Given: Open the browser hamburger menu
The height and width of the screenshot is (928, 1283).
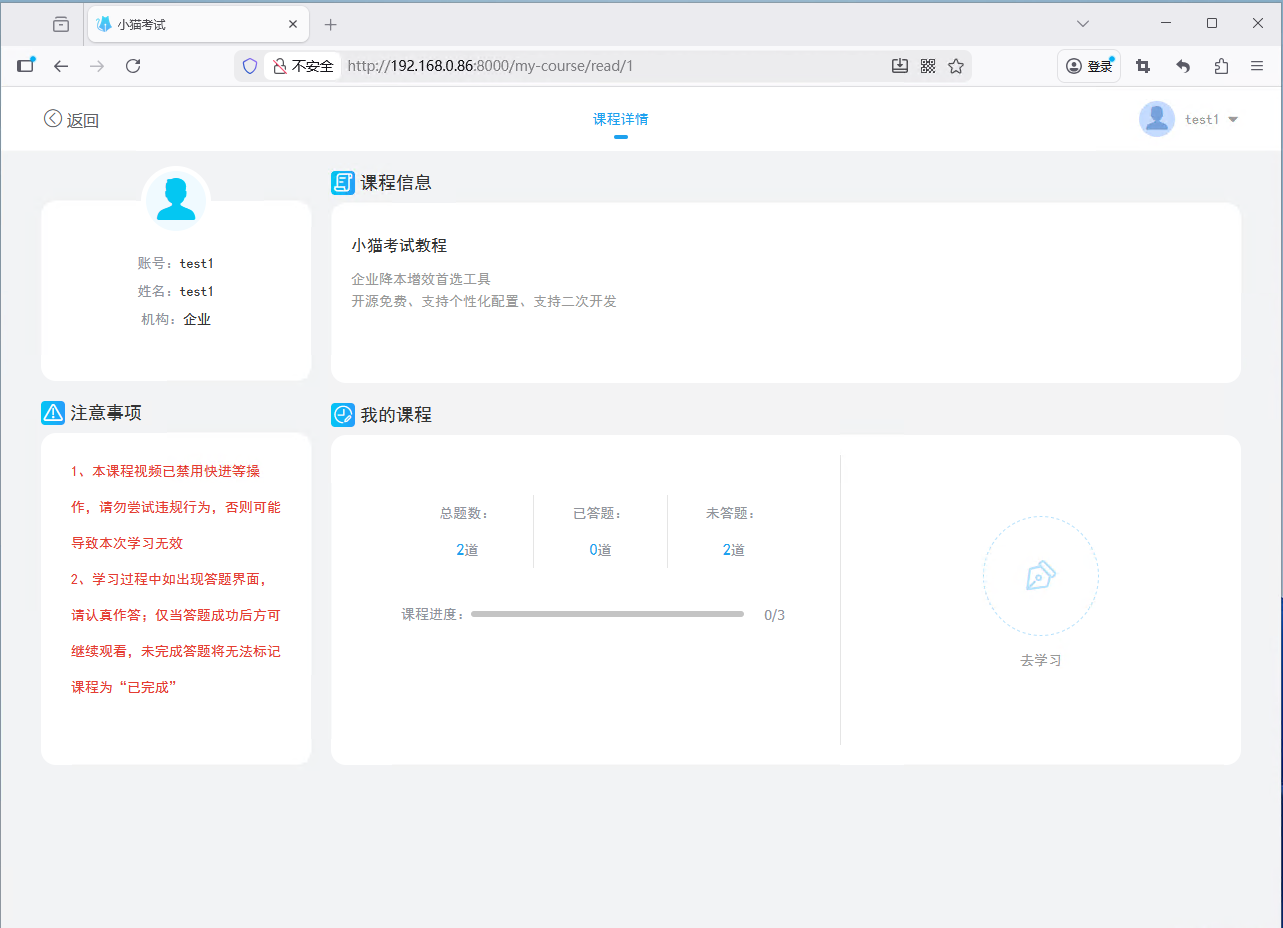Looking at the screenshot, I should 1257,66.
